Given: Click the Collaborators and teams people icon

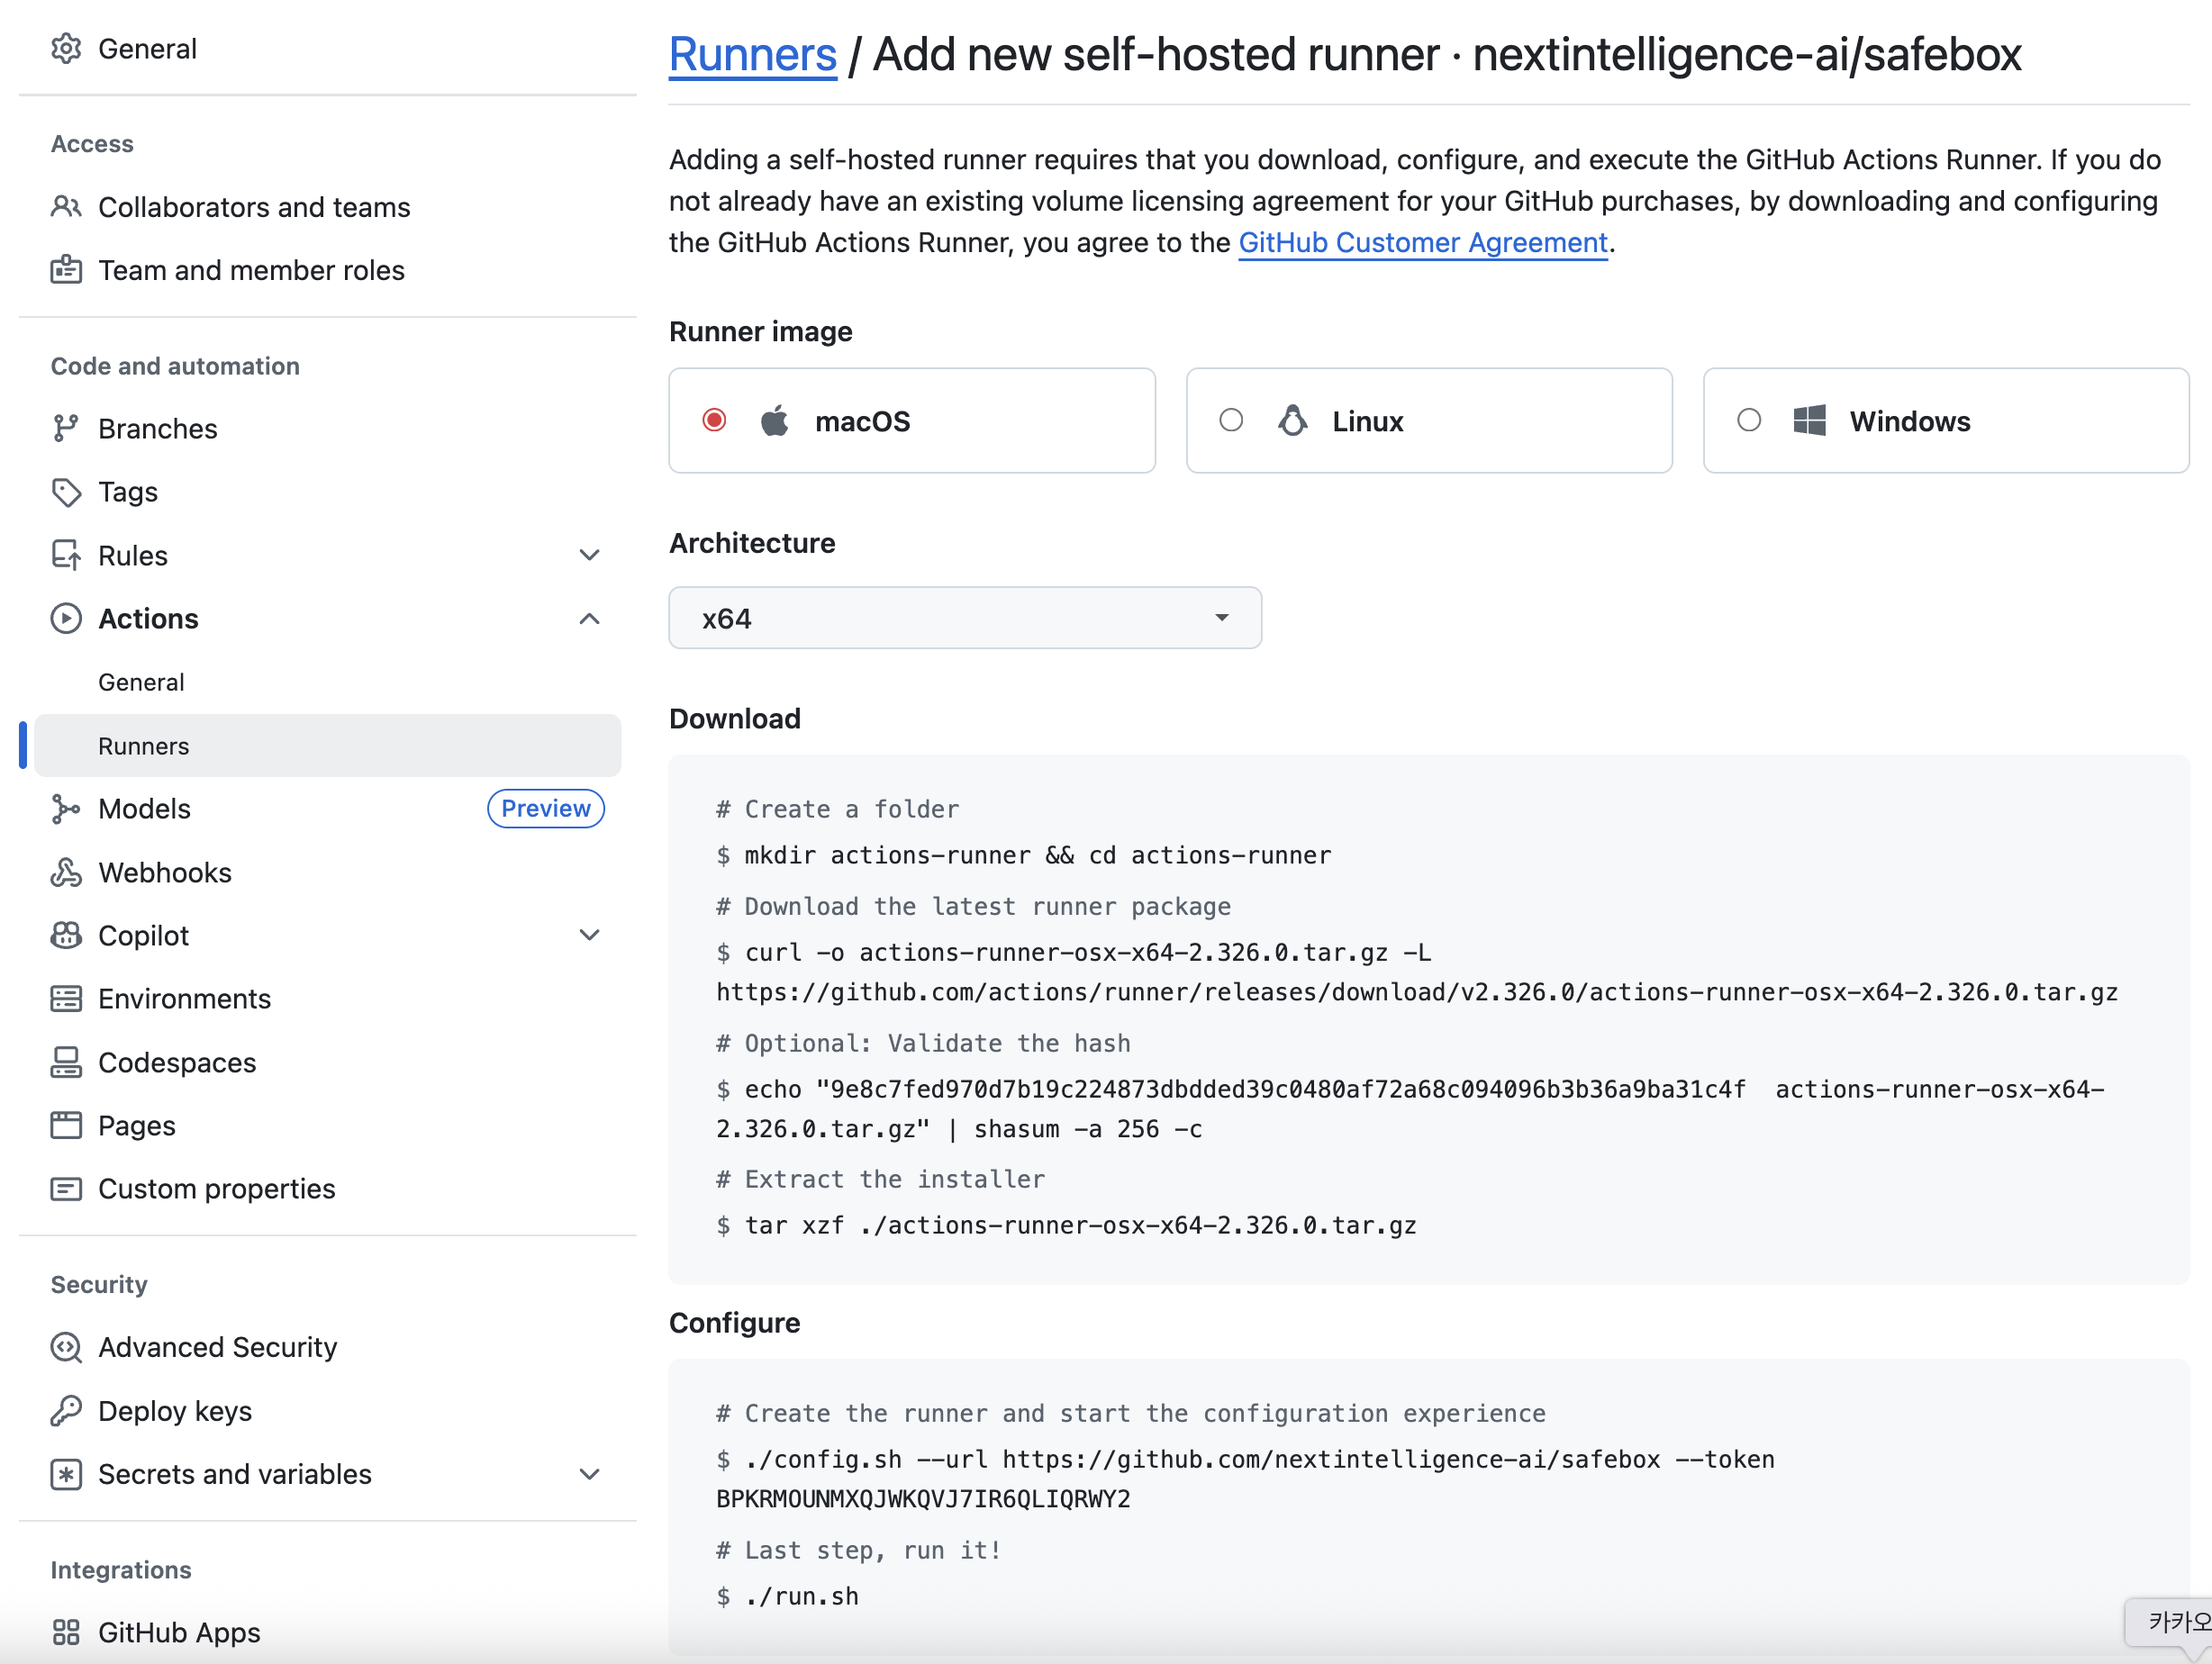Looking at the screenshot, I should coord(66,207).
